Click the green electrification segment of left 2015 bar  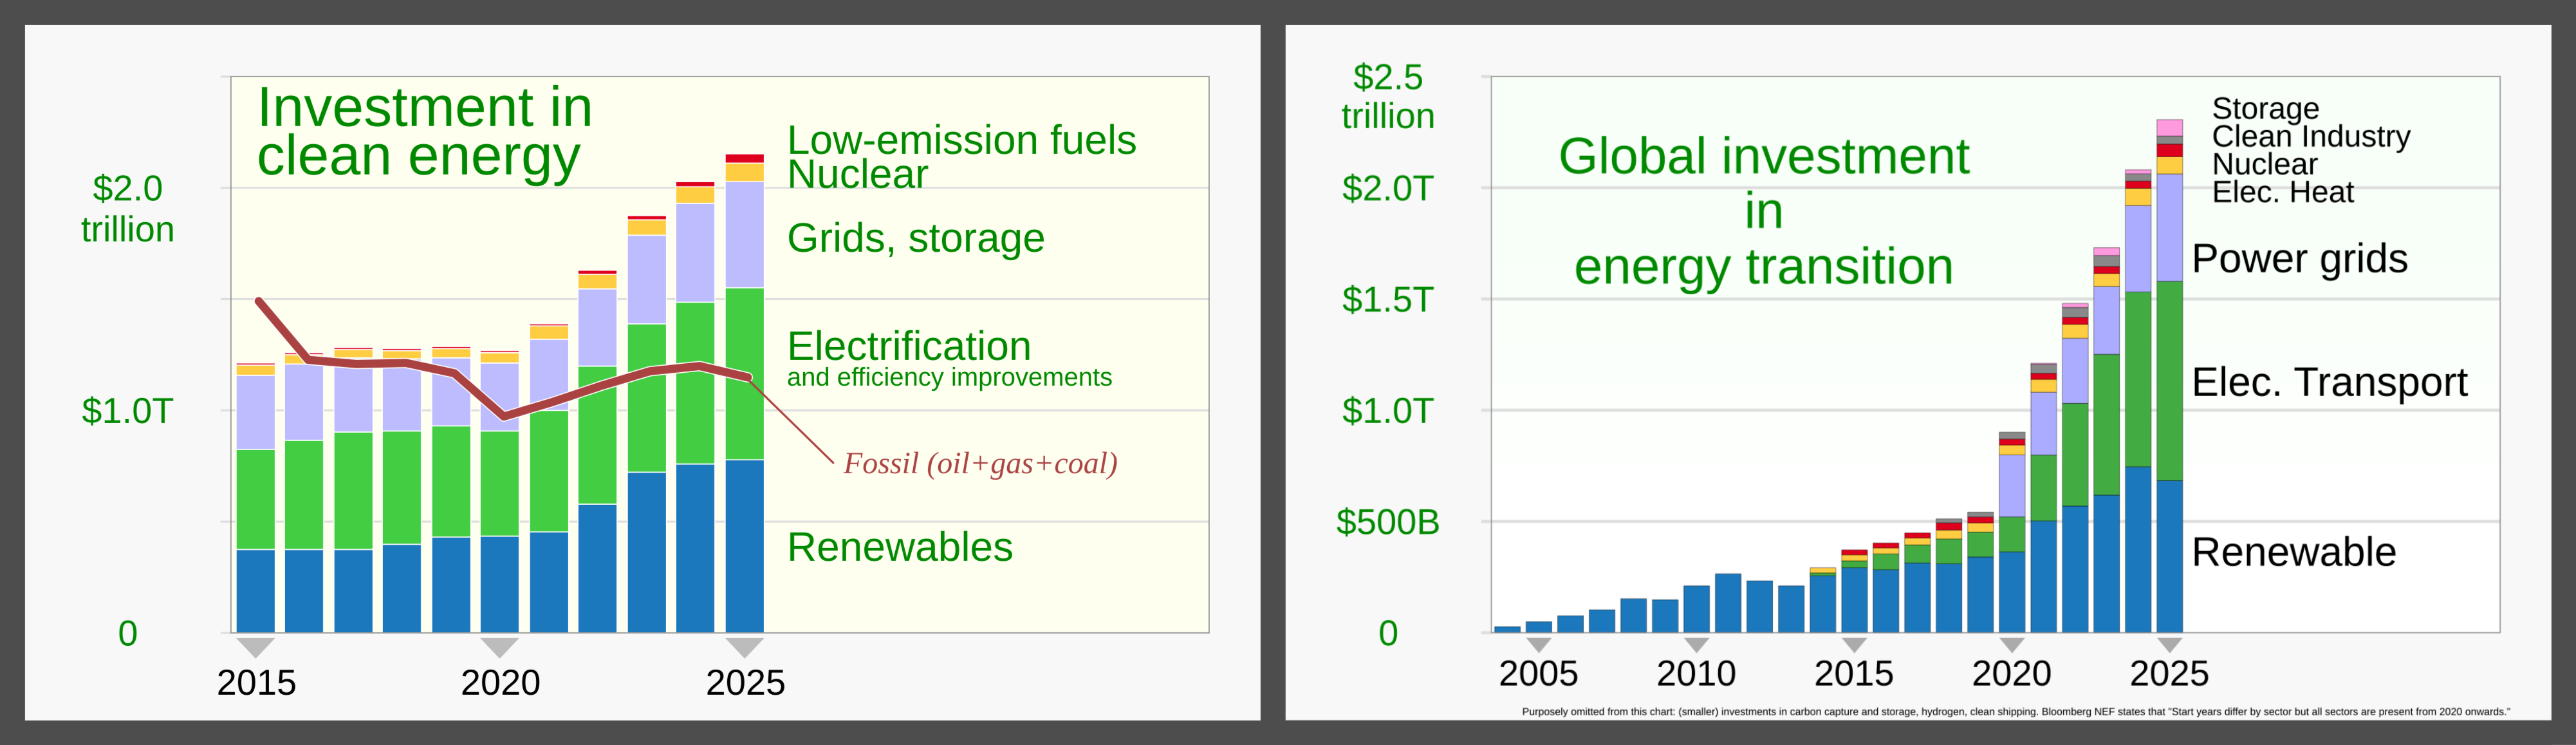(255, 499)
